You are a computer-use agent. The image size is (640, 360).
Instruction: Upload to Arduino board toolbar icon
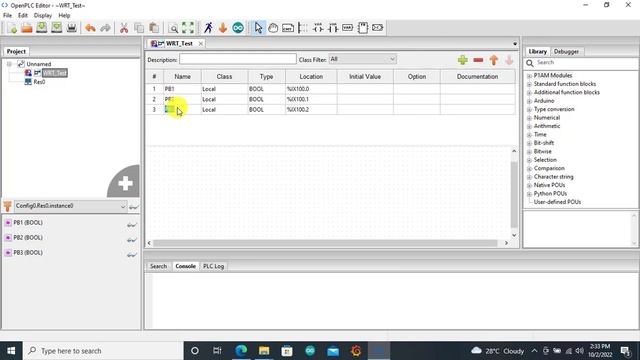(x=238, y=28)
